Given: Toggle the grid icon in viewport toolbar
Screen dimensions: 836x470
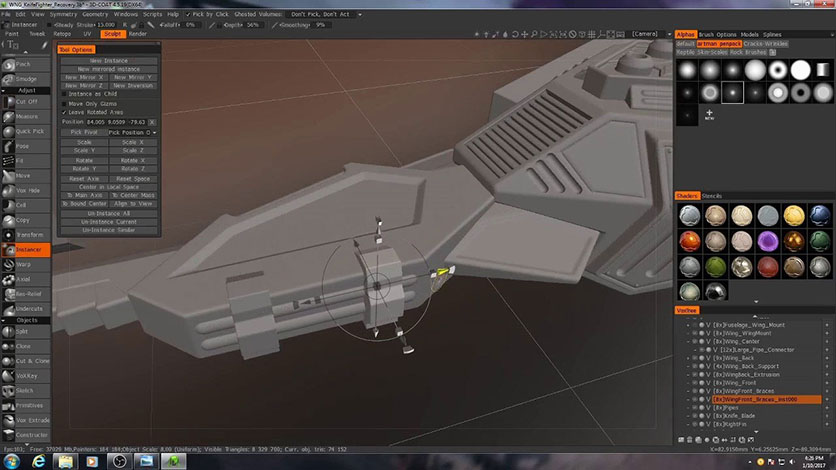Looking at the screenshot, I should click(591, 34).
